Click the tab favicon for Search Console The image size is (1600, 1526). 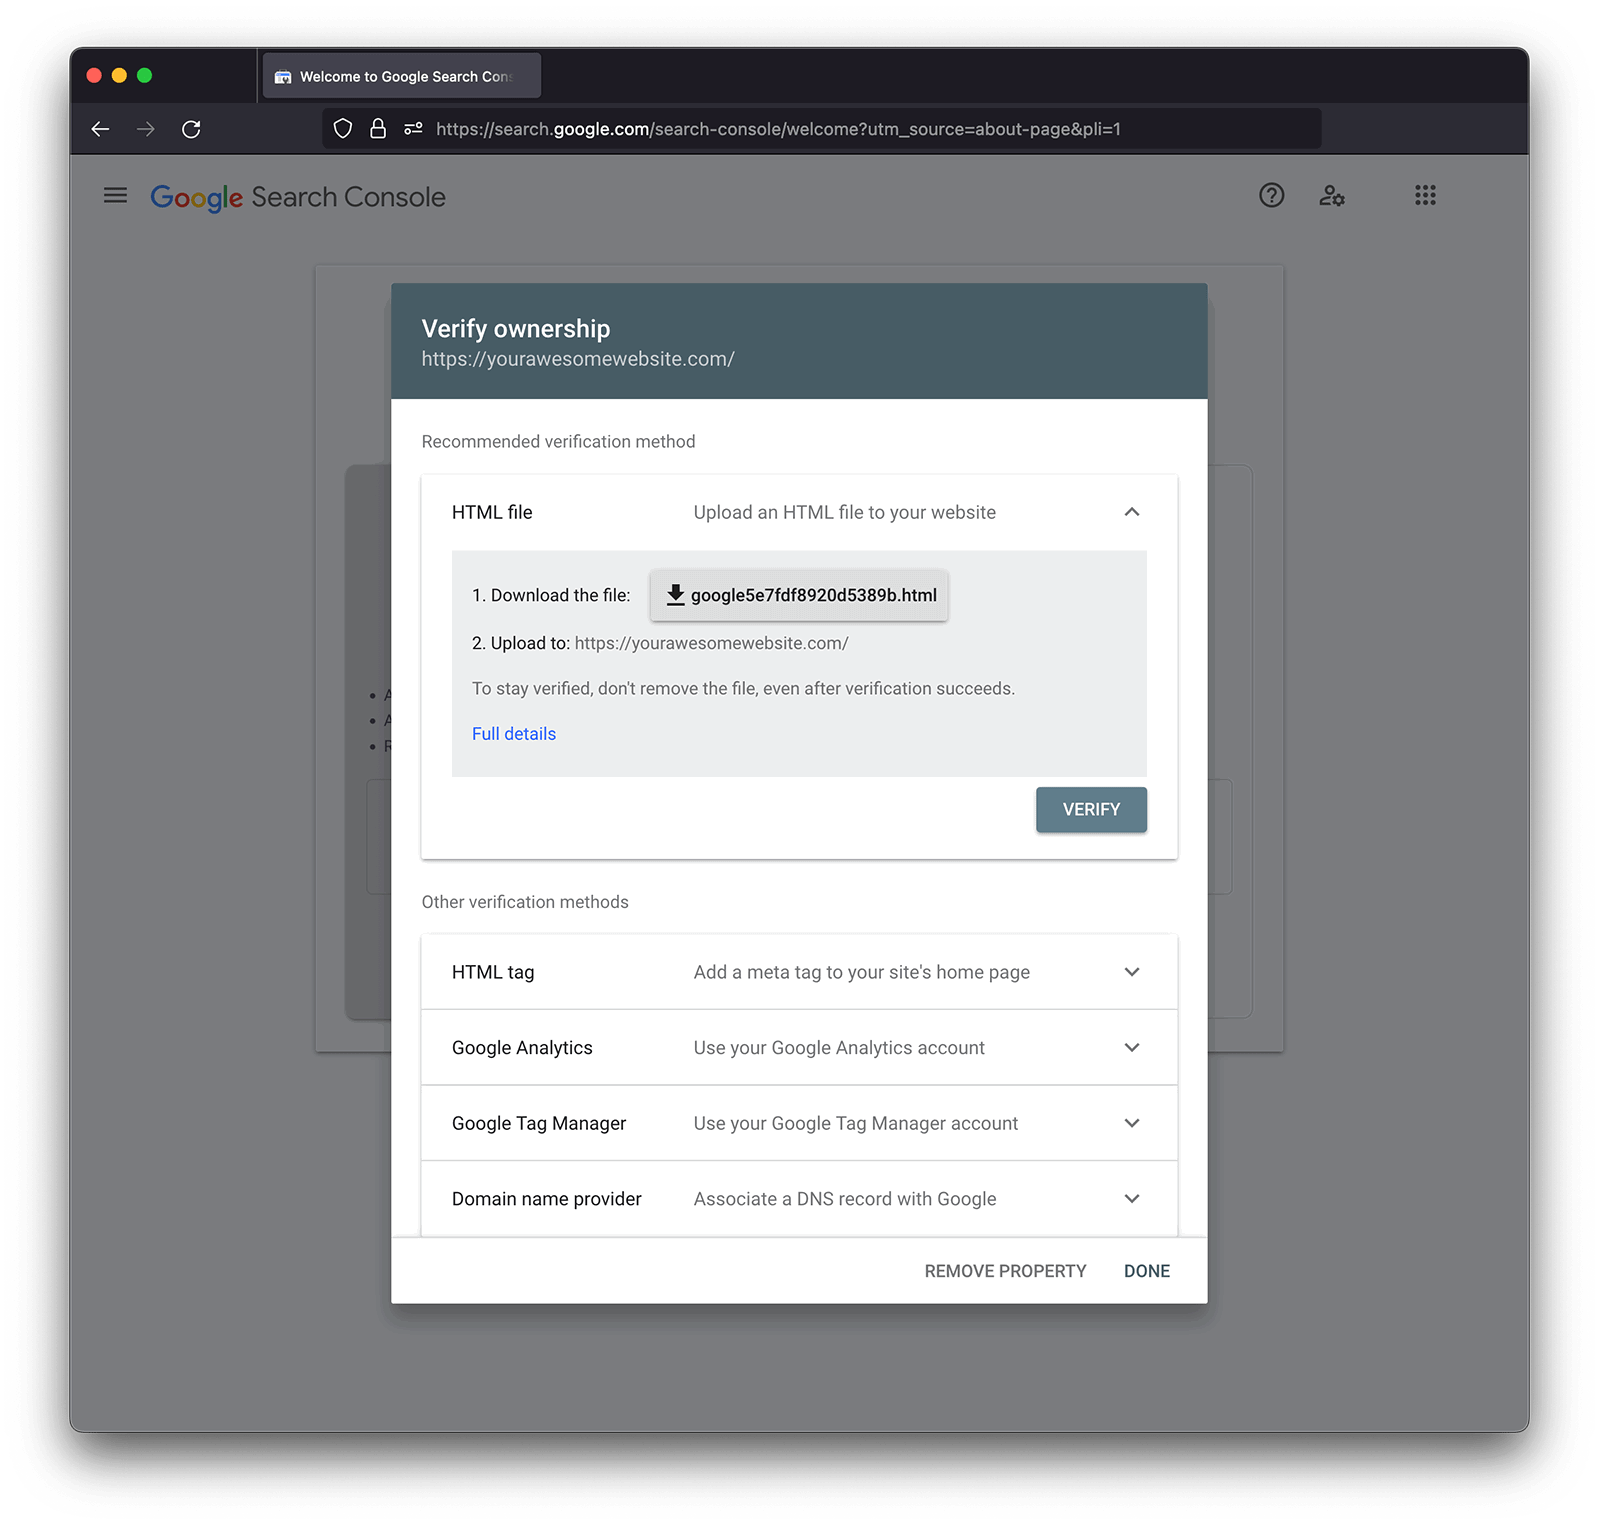coord(283,77)
